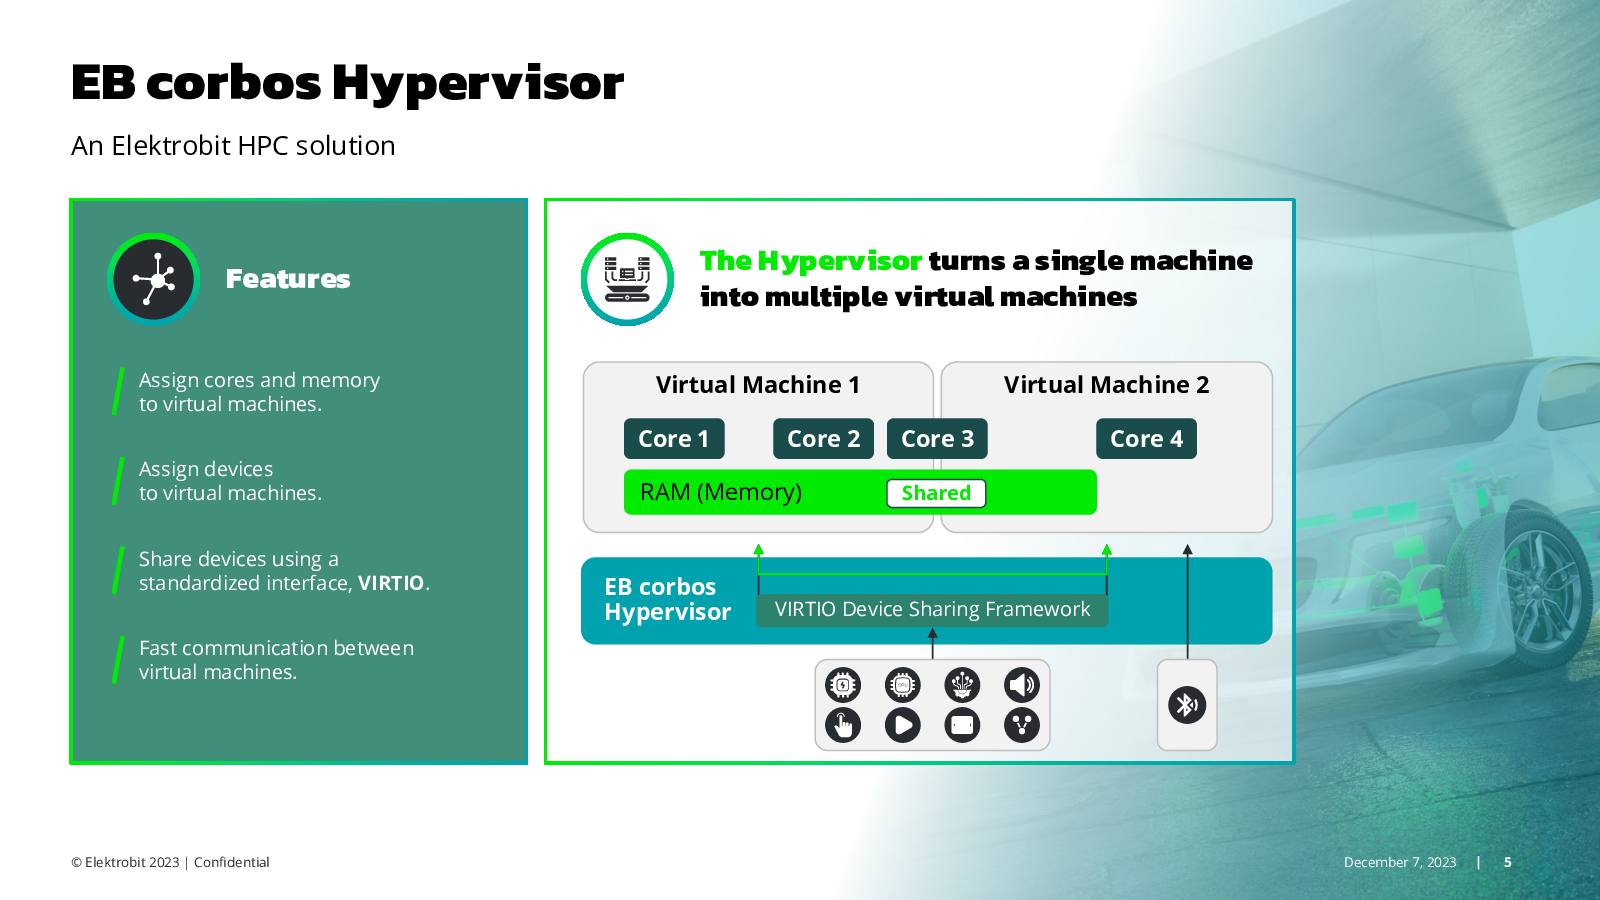
Task: Click the lightning bolt chip icon
Action: [843, 685]
